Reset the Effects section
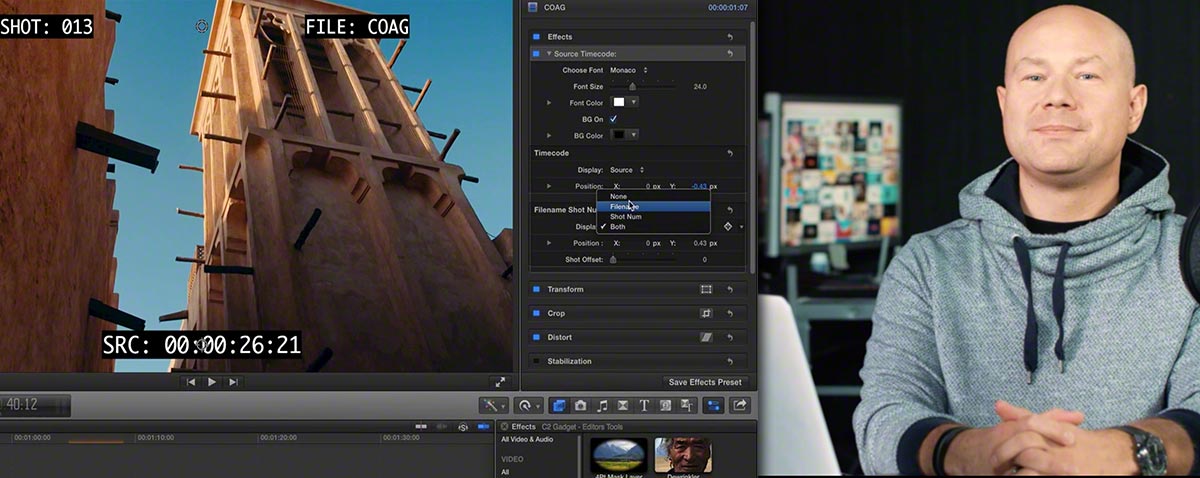Image resolution: width=1200 pixels, height=478 pixels. tap(731, 37)
